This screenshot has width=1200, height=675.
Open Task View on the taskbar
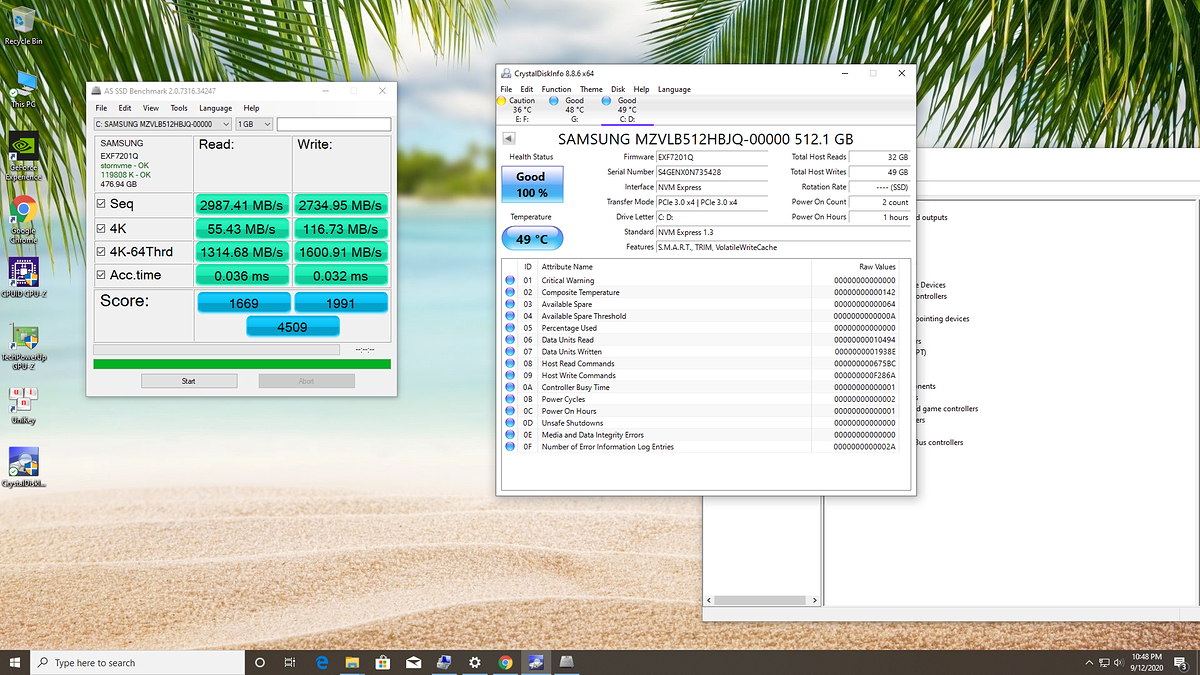click(x=290, y=662)
